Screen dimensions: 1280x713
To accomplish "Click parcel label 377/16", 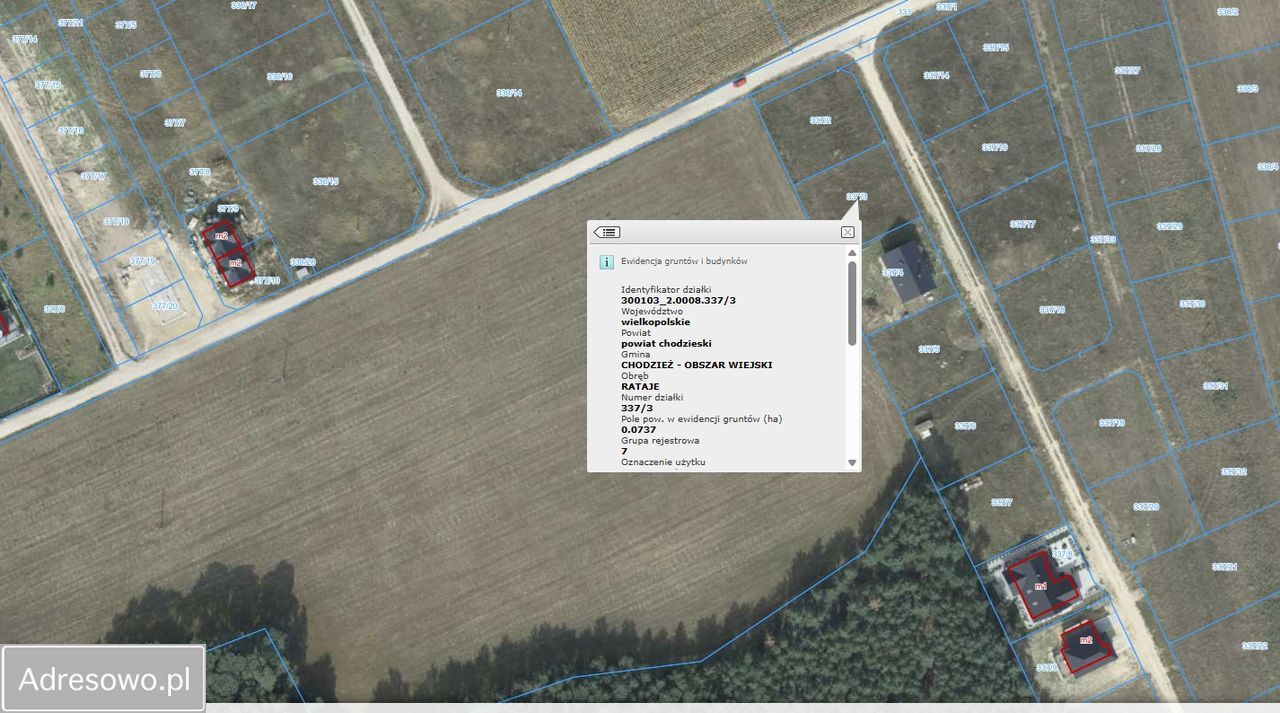I will point(70,131).
